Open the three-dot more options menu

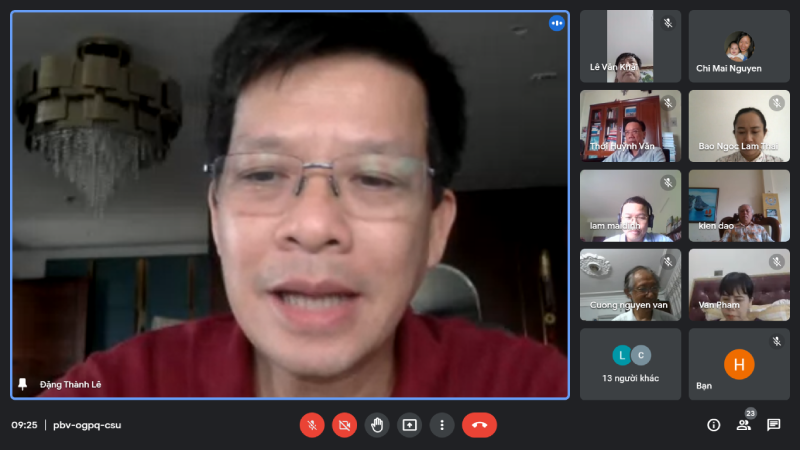(x=442, y=425)
